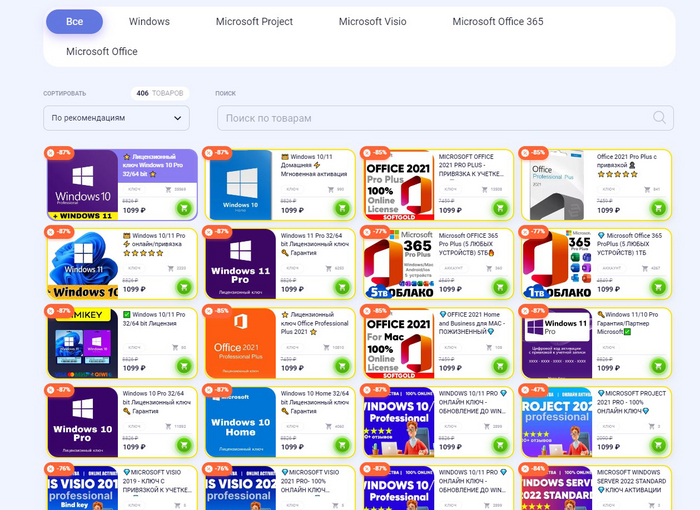
Task: Open Windows 10/11 Домашняя Мгновенная активация title
Action: coord(314,165)
